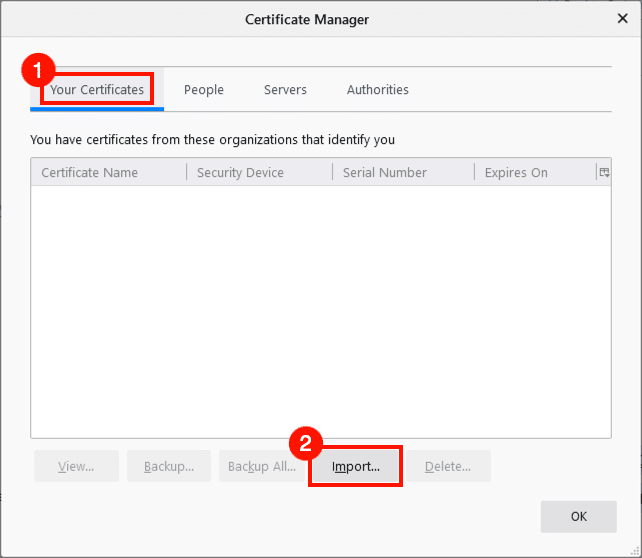
Task: Confirm with the OK button
Action: tap(578, 517)
